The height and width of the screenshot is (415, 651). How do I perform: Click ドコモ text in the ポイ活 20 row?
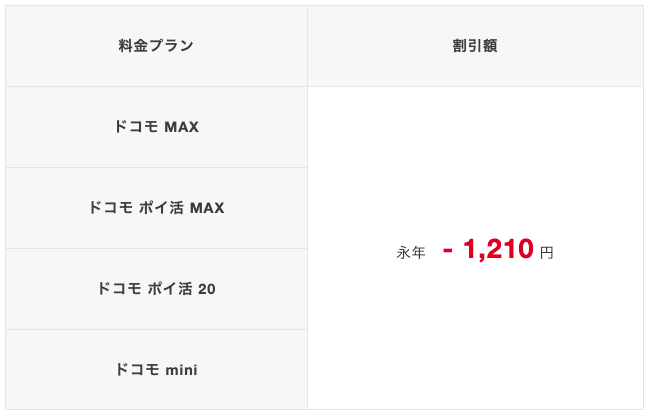click(x=120, y=288)
